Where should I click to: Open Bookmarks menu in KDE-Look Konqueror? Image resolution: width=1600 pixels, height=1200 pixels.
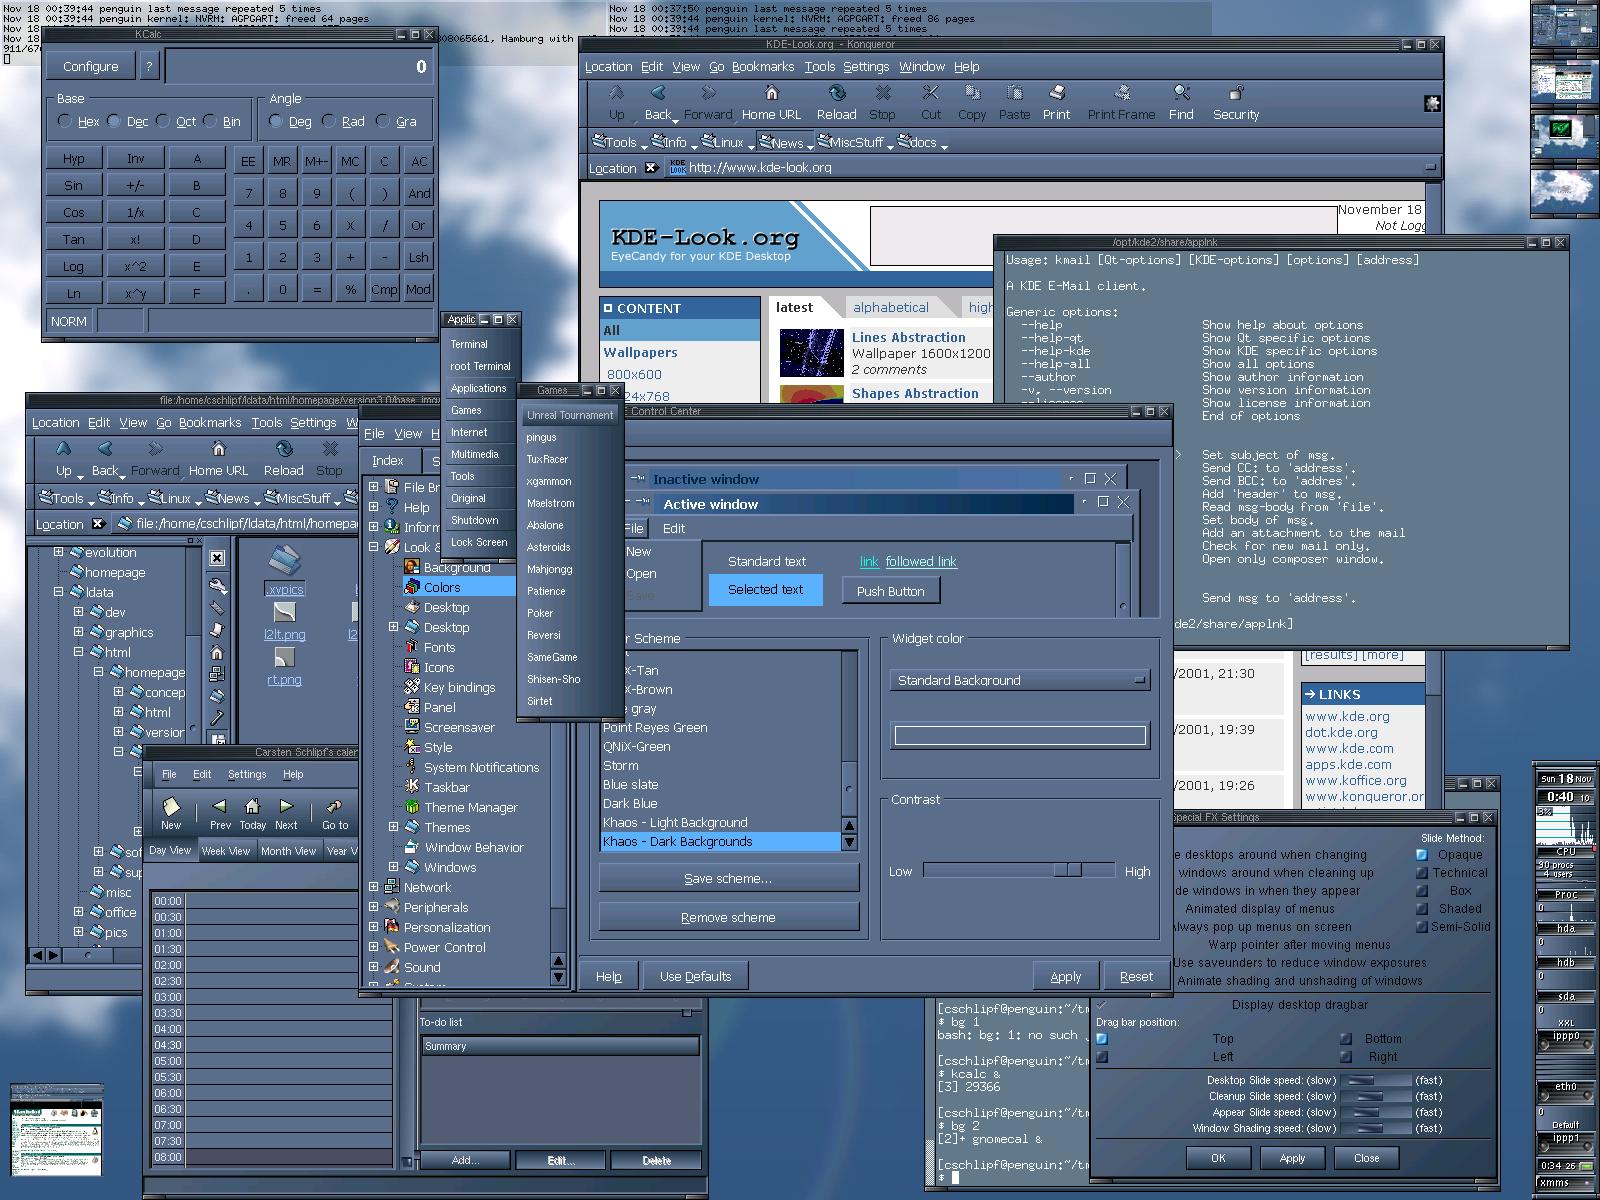click(763, 67)
